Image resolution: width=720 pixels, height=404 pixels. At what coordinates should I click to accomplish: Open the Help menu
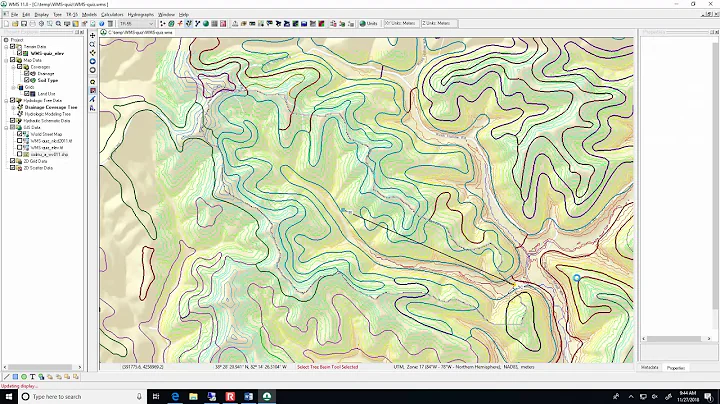pyautogui.click(x=184, y=15)
